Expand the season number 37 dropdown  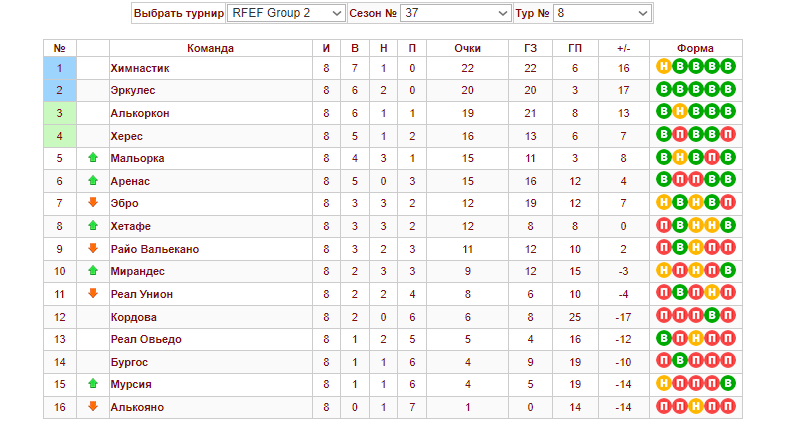455,13
